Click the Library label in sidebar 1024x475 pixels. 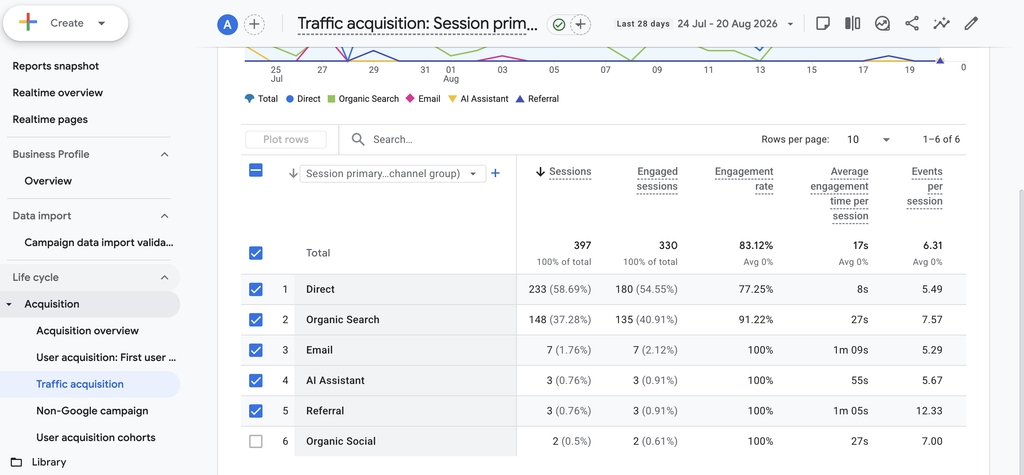[x=49, y=462]
